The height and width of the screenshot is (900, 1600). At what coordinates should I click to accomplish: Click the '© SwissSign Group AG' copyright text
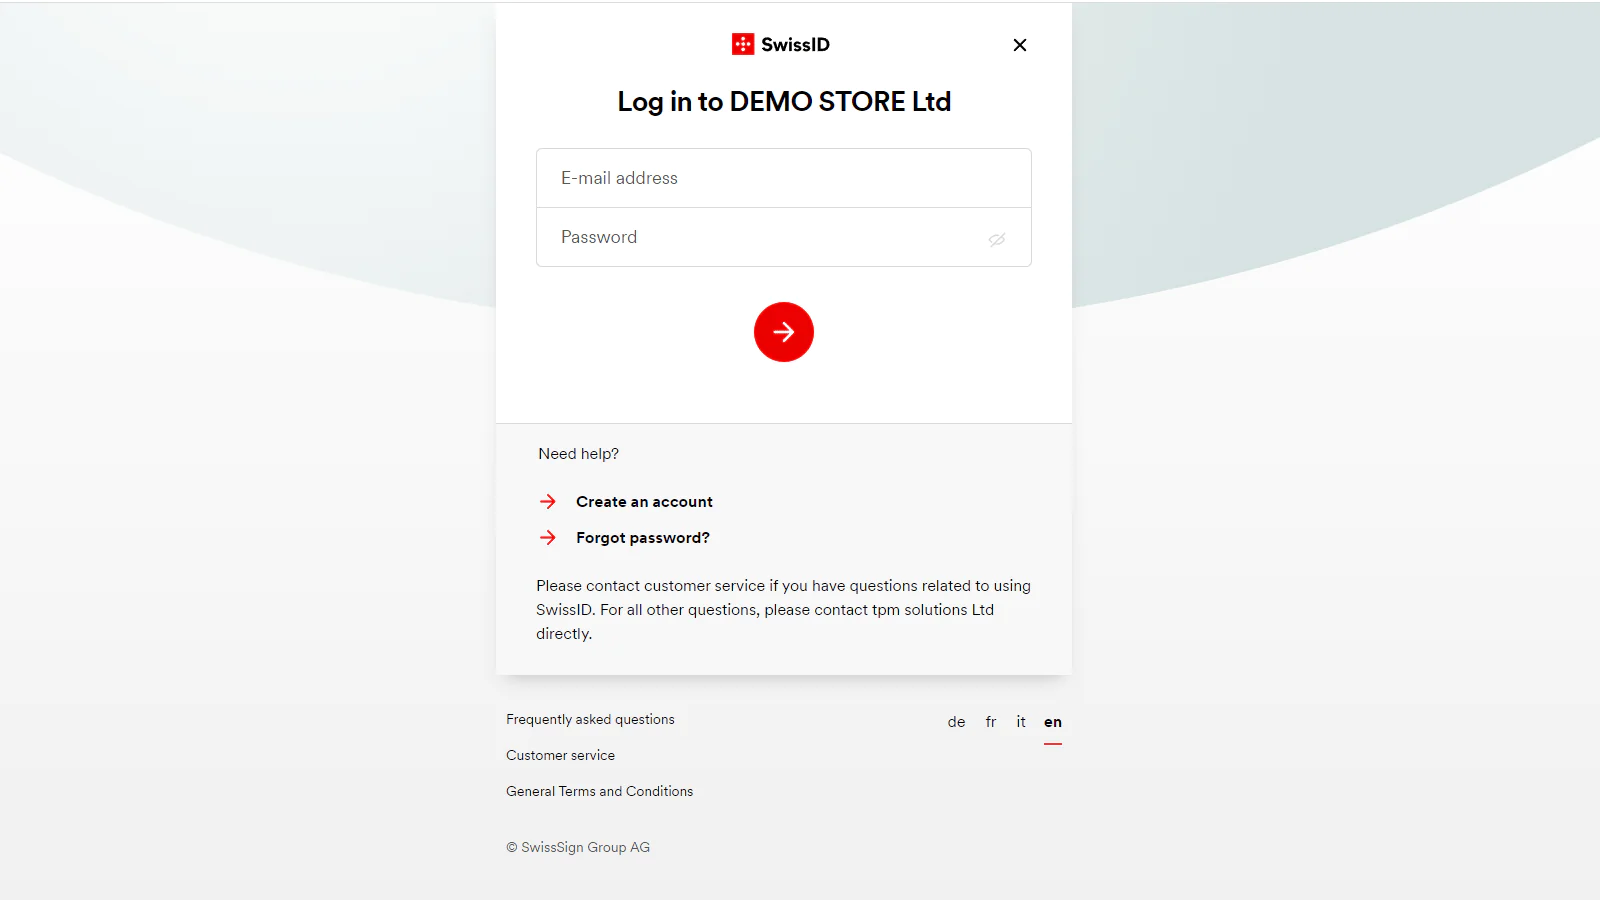coord(578,847)
